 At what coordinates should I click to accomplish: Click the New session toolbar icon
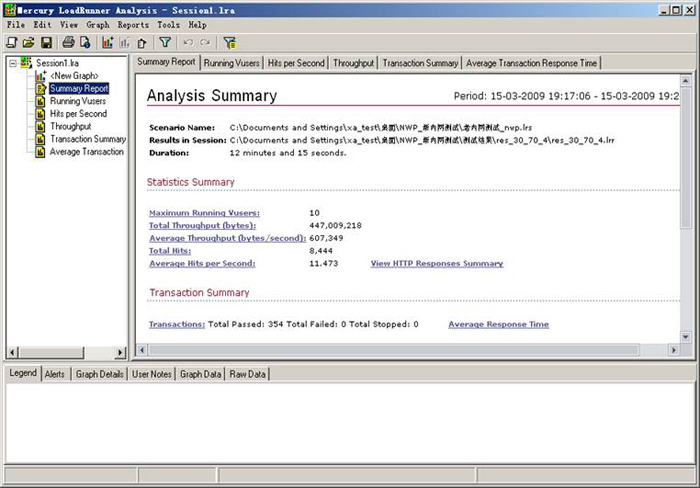point(12,42)
